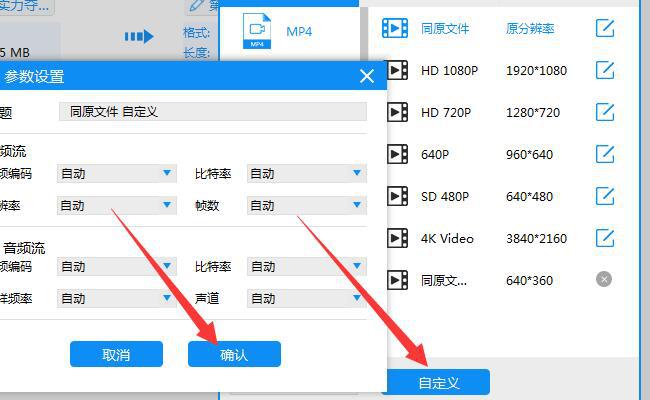Click edit icon for HD 1080P preset
Image resolution: width=650 pixels, height=400 pixels.
605,70
